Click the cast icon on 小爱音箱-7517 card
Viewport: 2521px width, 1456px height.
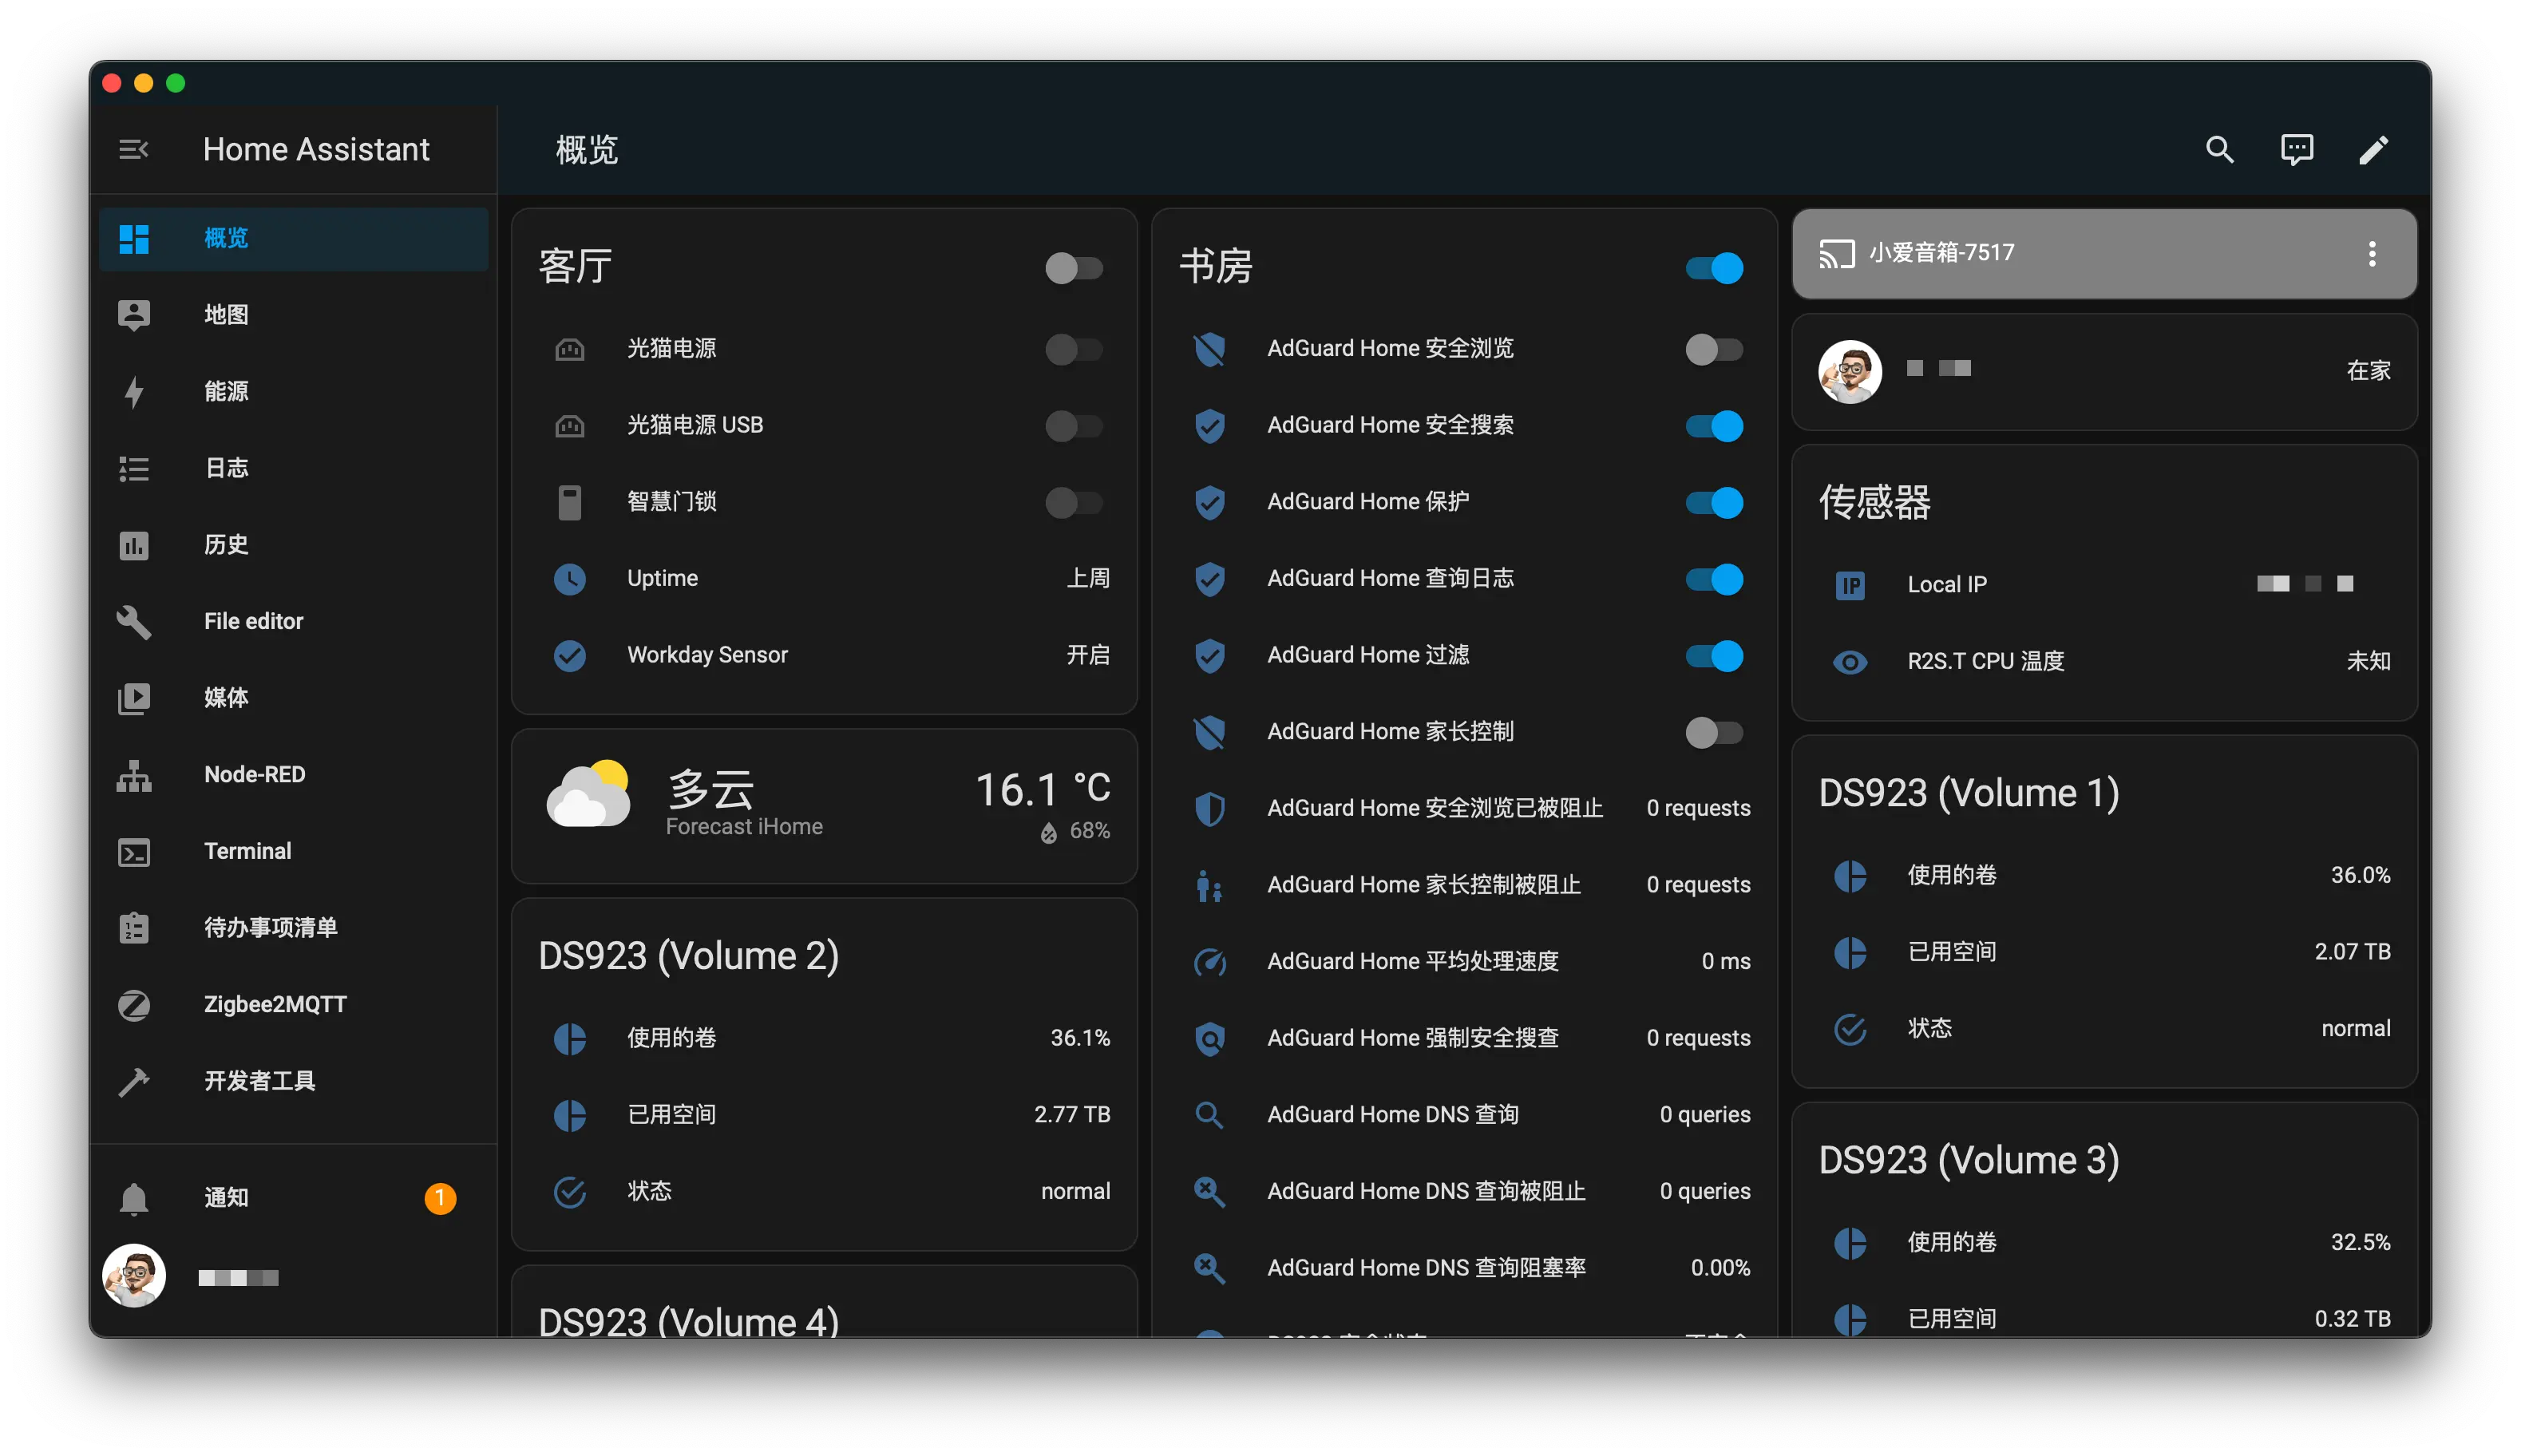tap(1836, 253)
